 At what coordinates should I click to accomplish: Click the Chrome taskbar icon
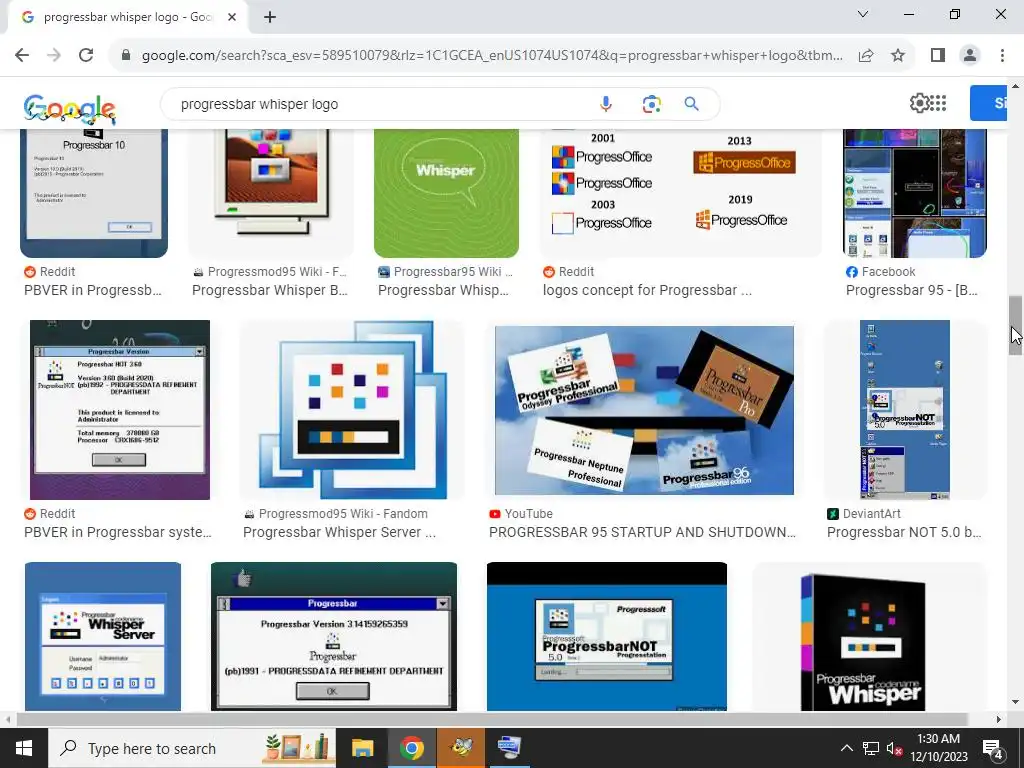click(412, 748)
